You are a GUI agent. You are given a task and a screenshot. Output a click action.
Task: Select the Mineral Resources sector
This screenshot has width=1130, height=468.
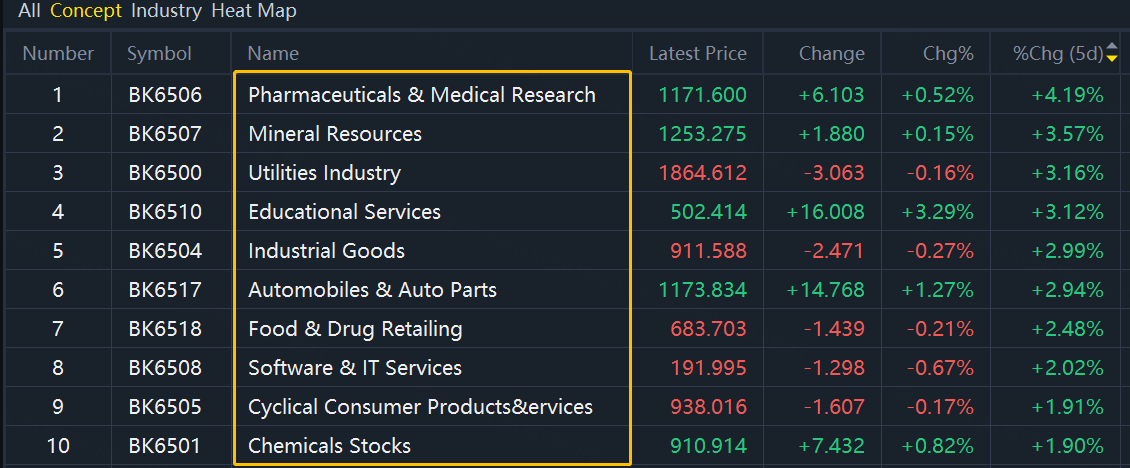click(335, 134)
